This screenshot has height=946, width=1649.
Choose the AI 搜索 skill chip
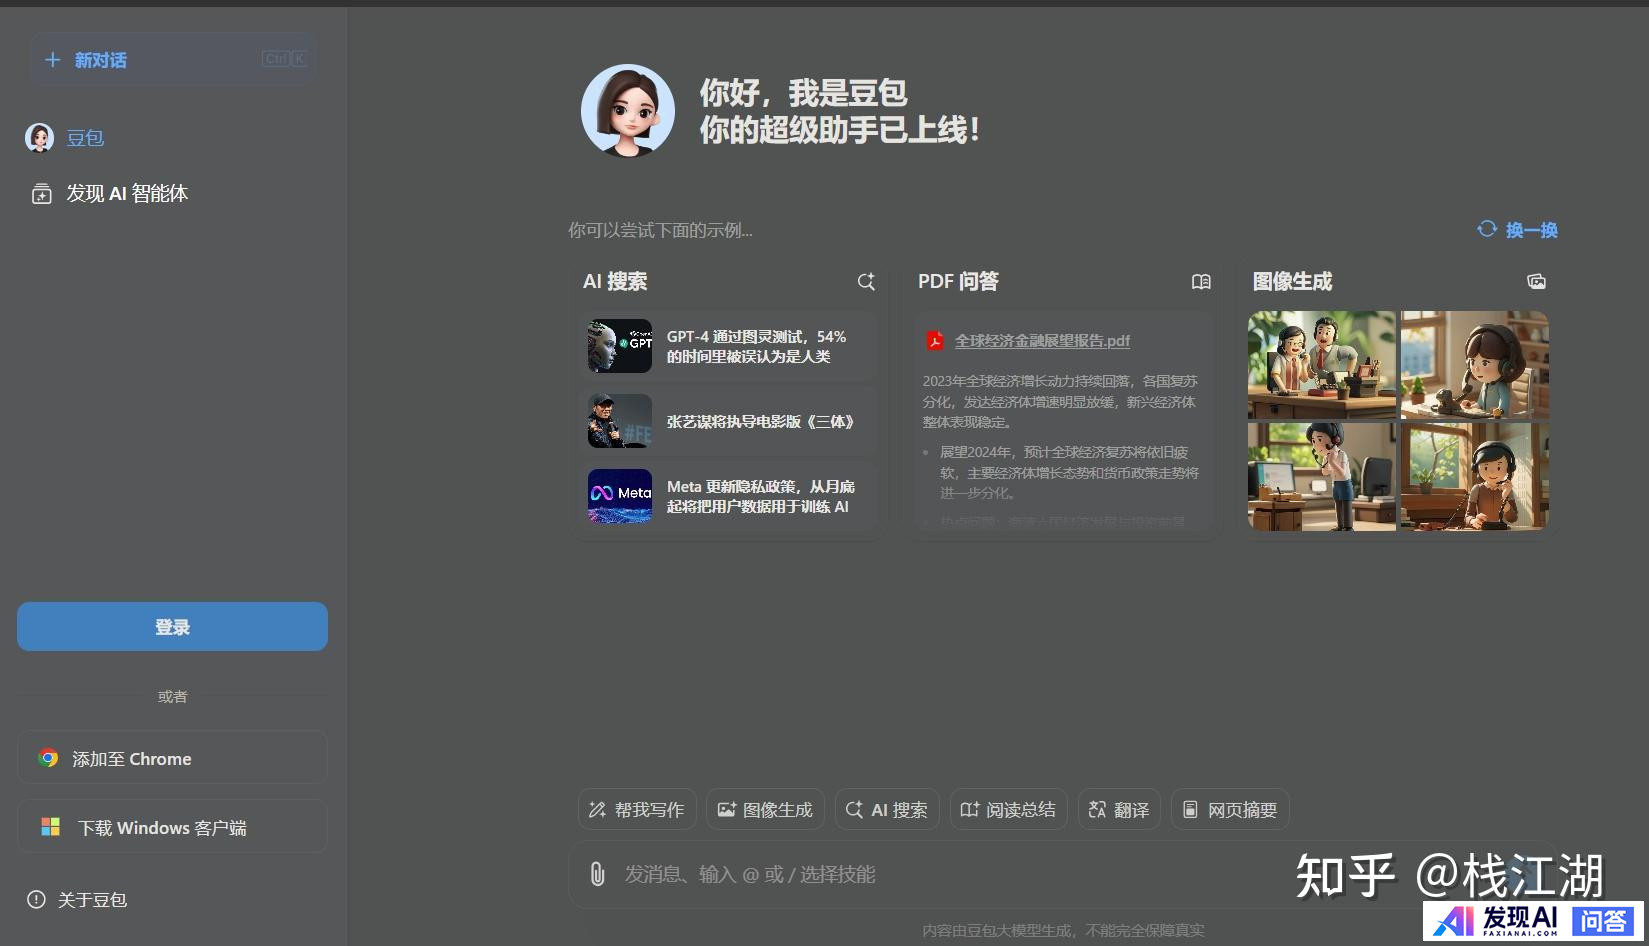click(887, 809)
